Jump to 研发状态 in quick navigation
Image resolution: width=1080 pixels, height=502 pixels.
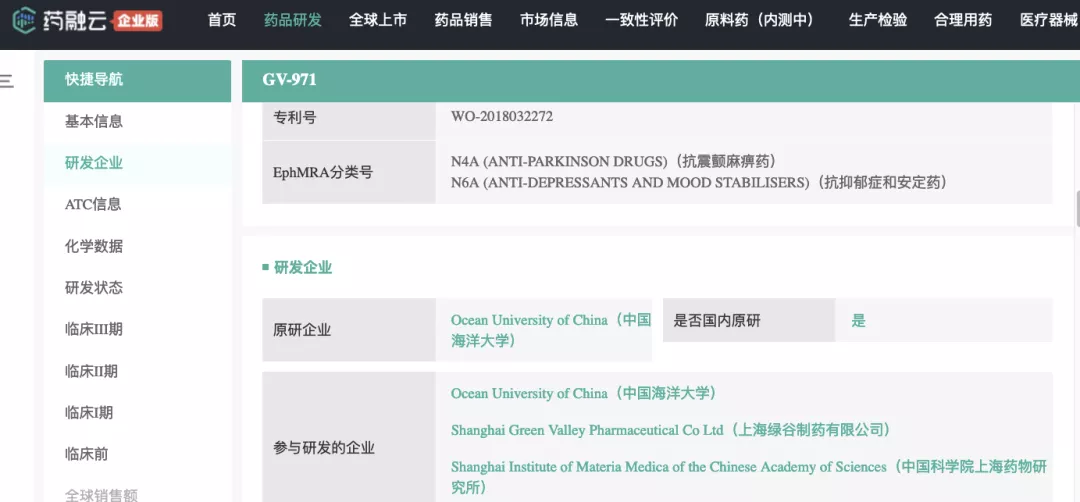pos(94,288)
